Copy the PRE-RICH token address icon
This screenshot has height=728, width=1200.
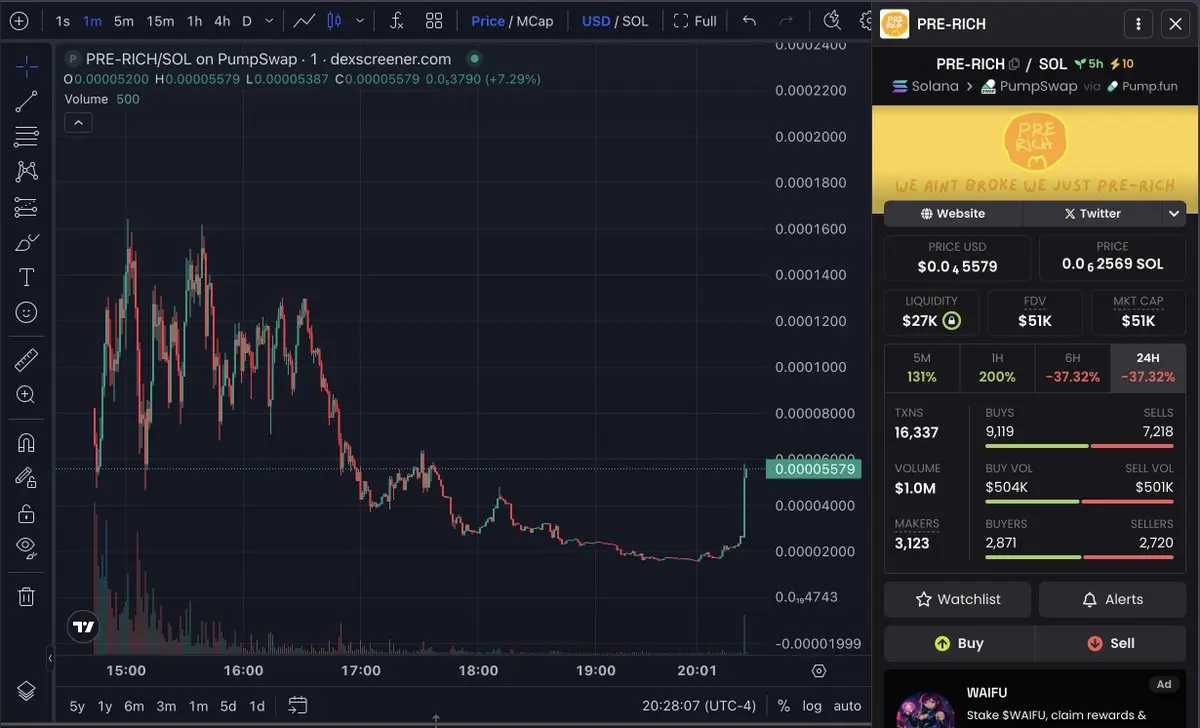[x=1014, y=64]
